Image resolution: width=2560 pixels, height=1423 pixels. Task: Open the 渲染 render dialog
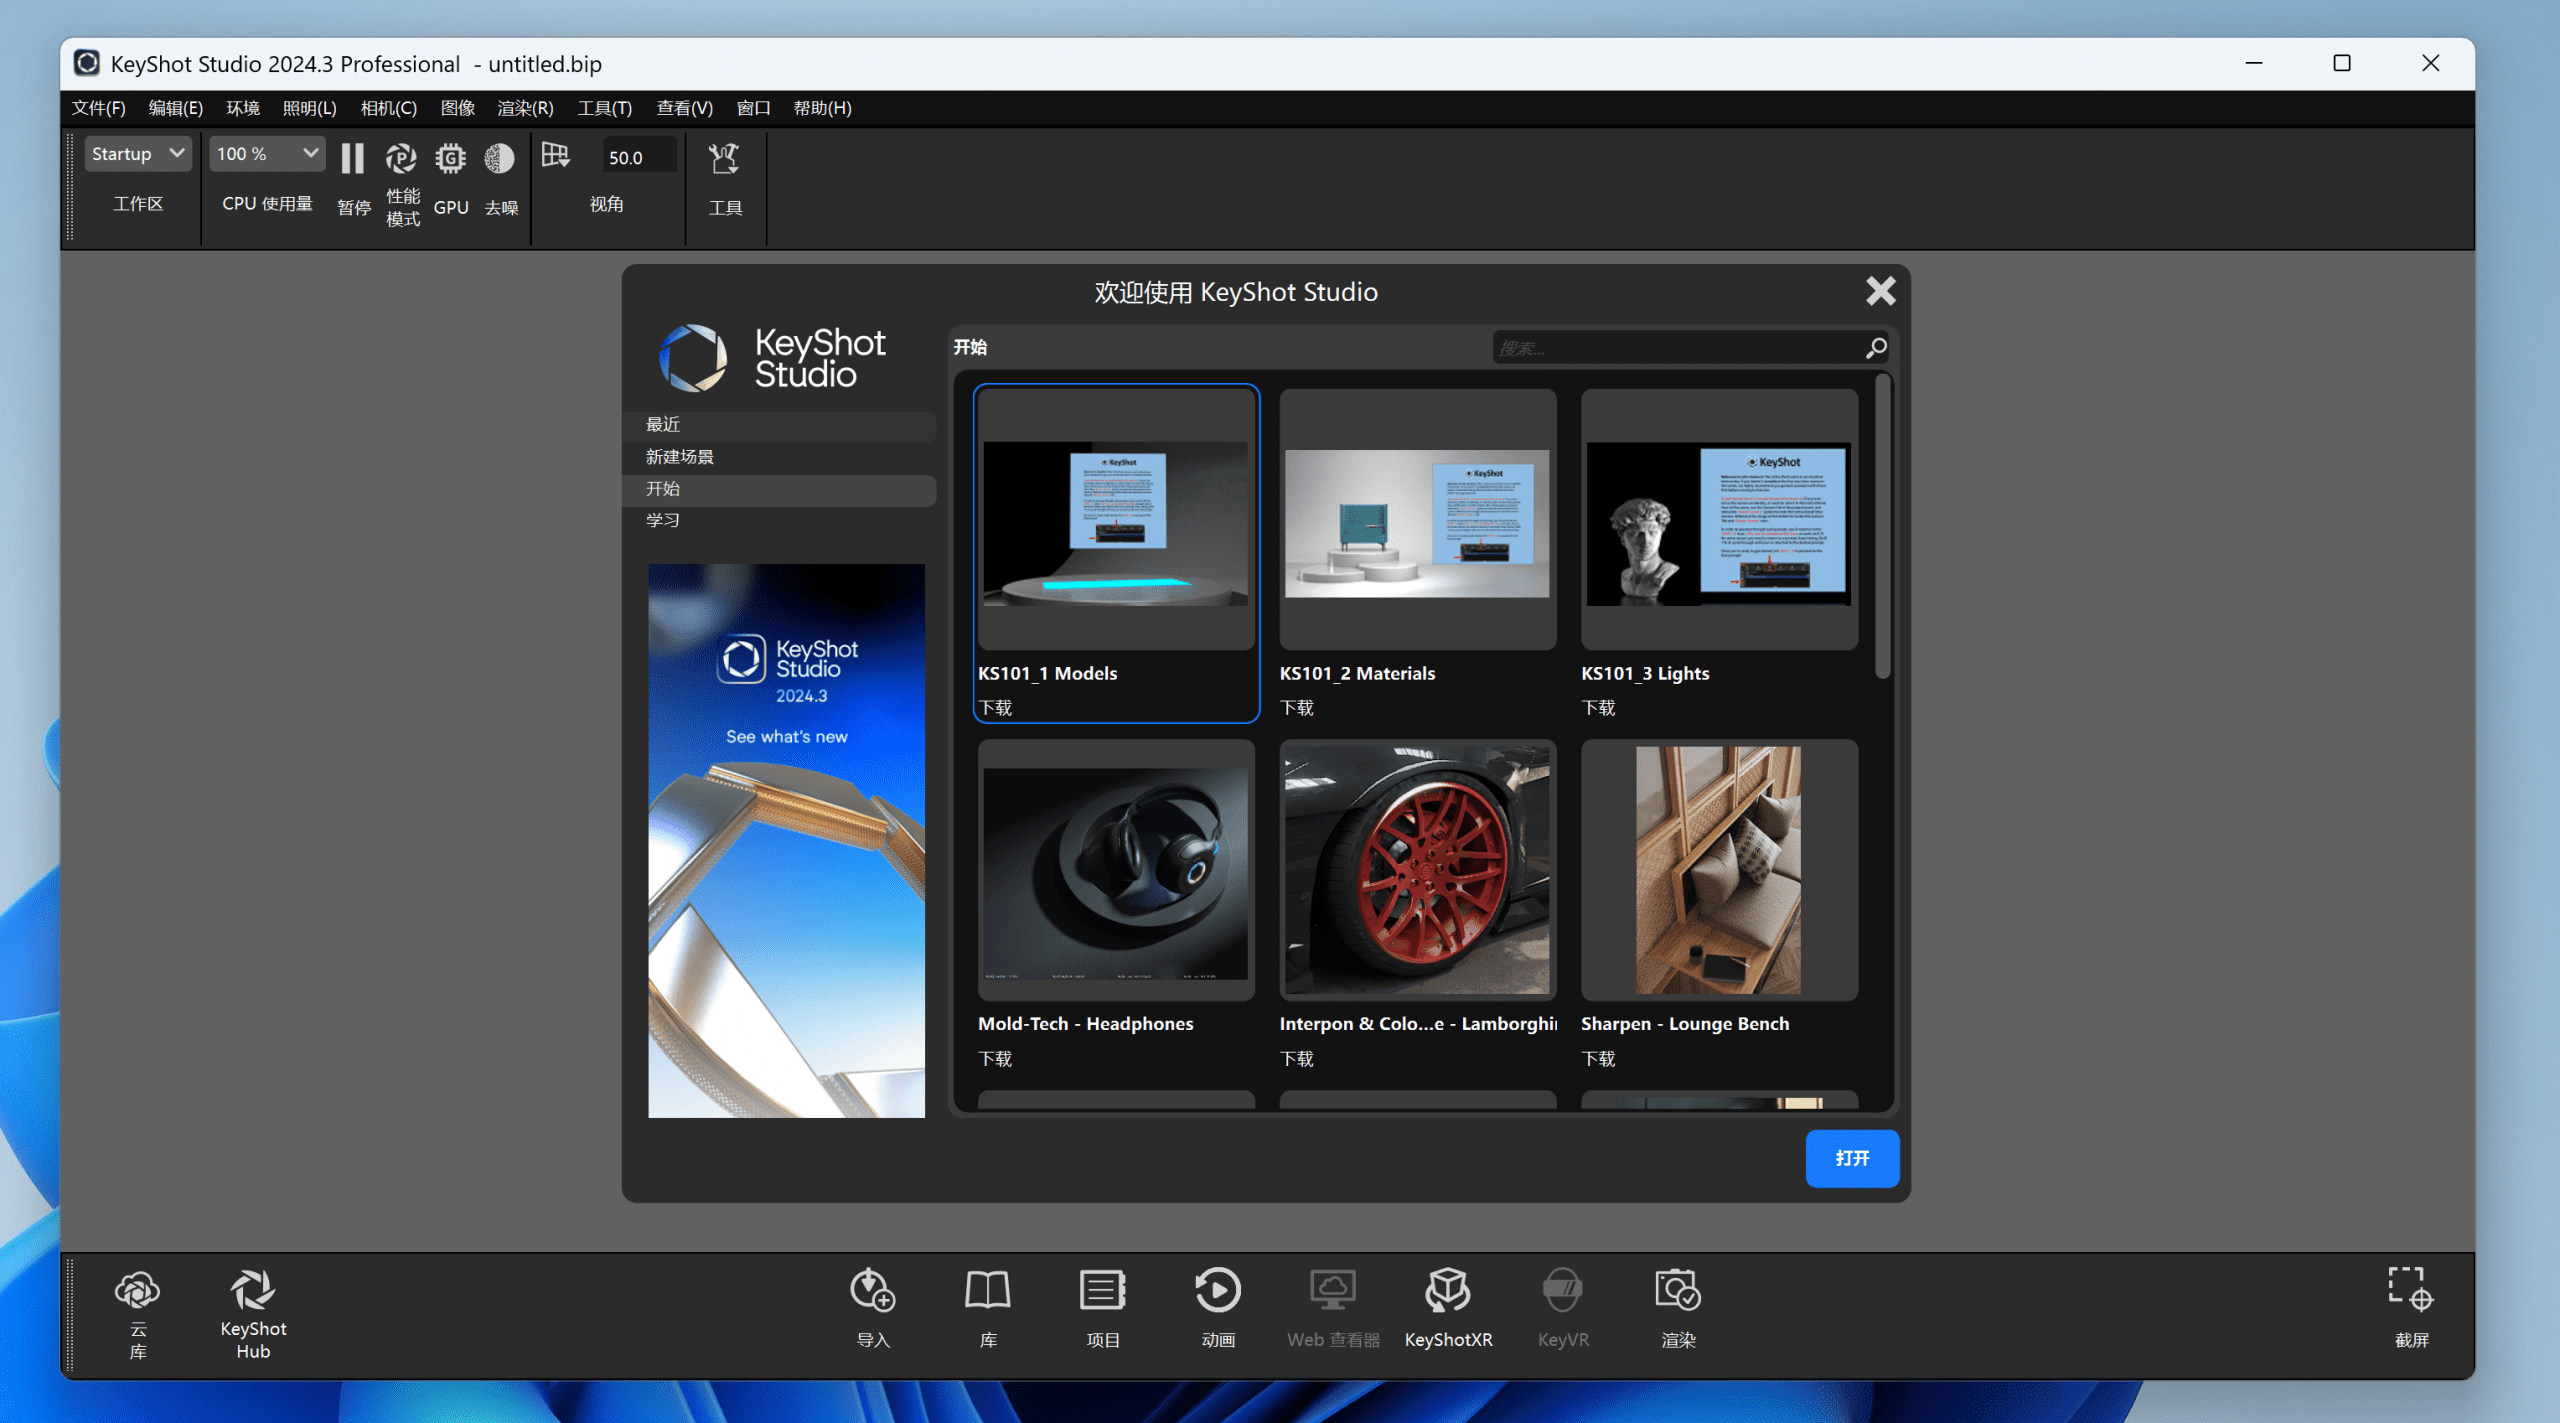(1678, 1289)
